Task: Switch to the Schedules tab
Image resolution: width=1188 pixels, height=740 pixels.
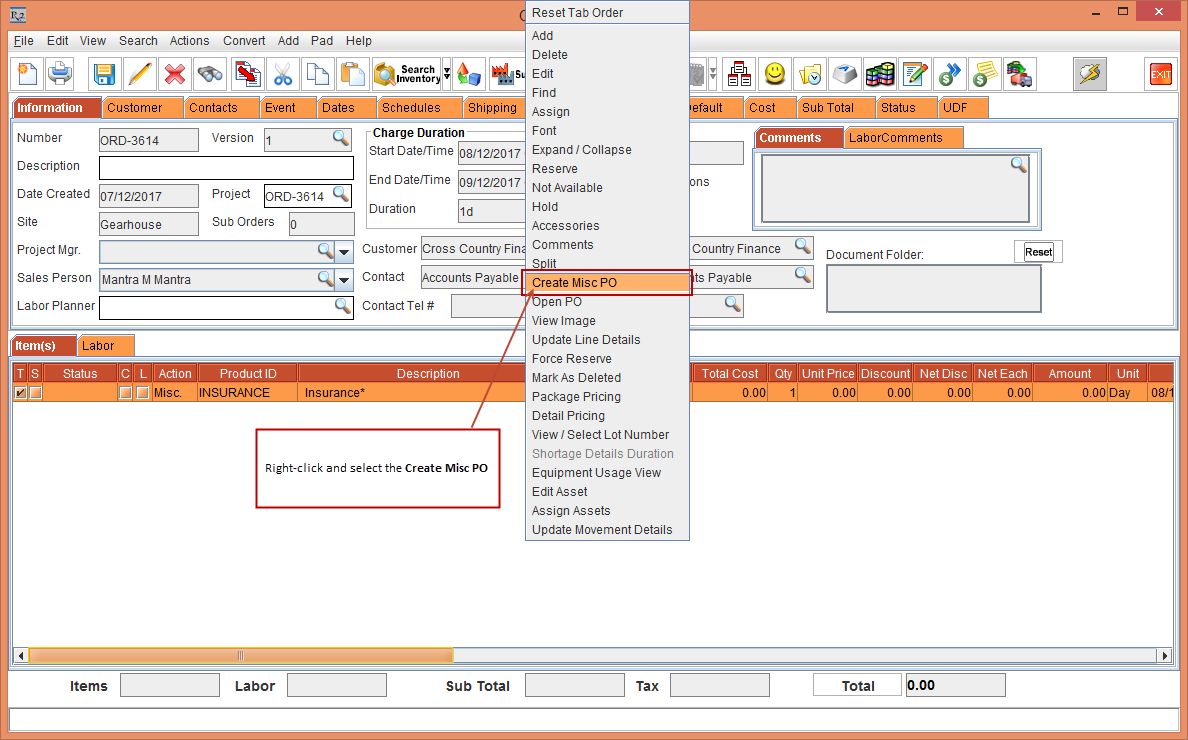Action: pyautogui.click(x=419, y=108)
